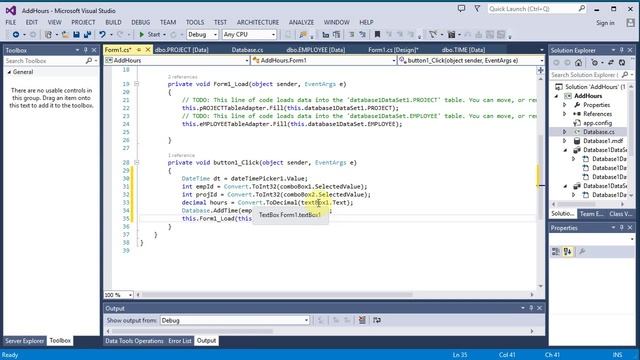Screen dimensions: 640x360
Task: Pin the Toolbox panel with pushpin icon
Action: (86, 50)
